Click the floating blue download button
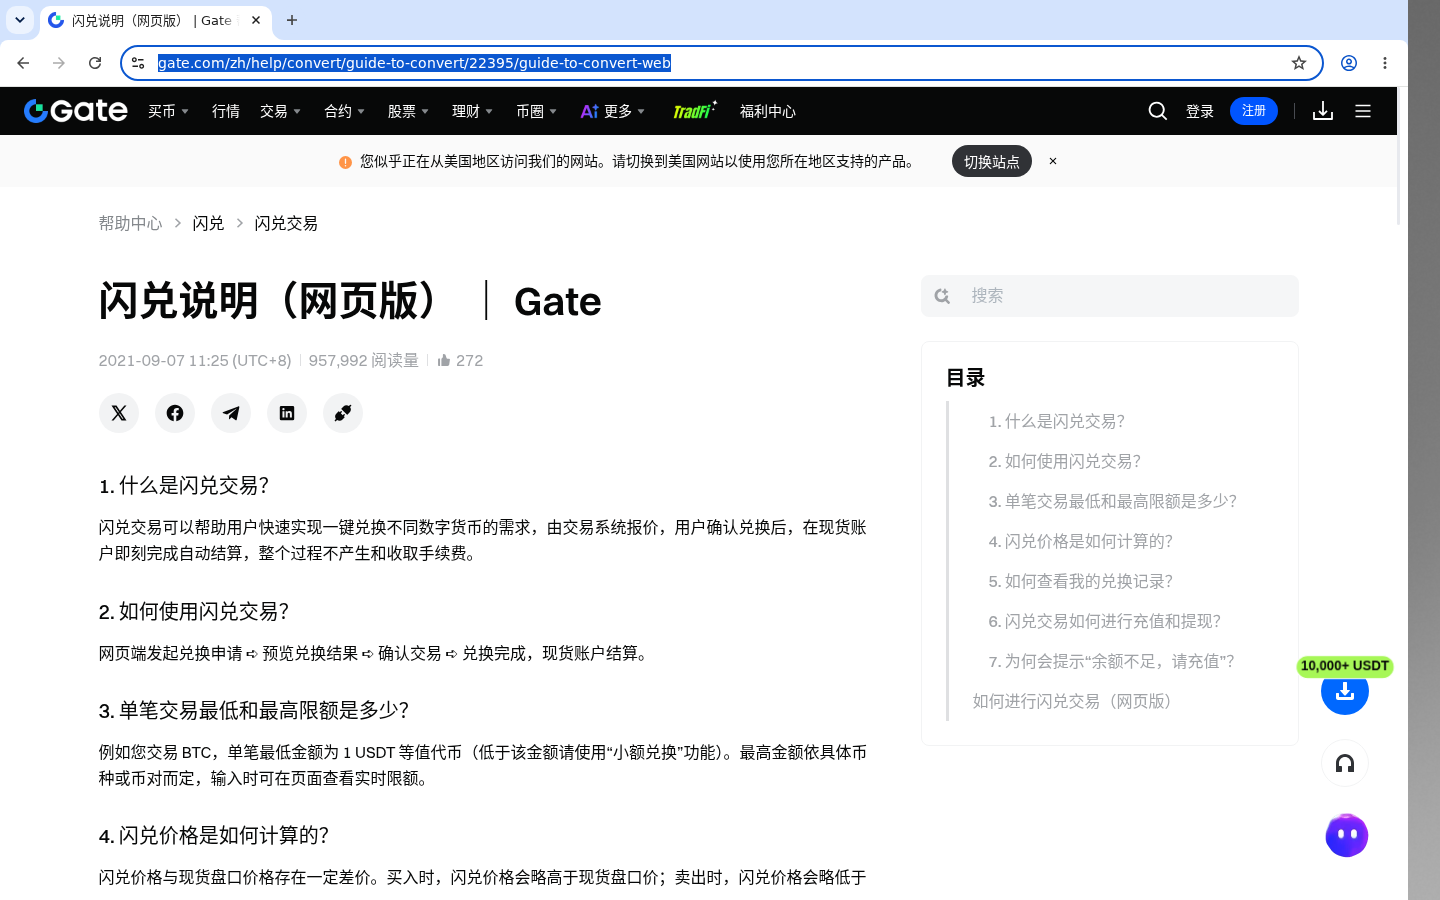The height and width of the screenshot is (900, 1440). [1345, 691]
